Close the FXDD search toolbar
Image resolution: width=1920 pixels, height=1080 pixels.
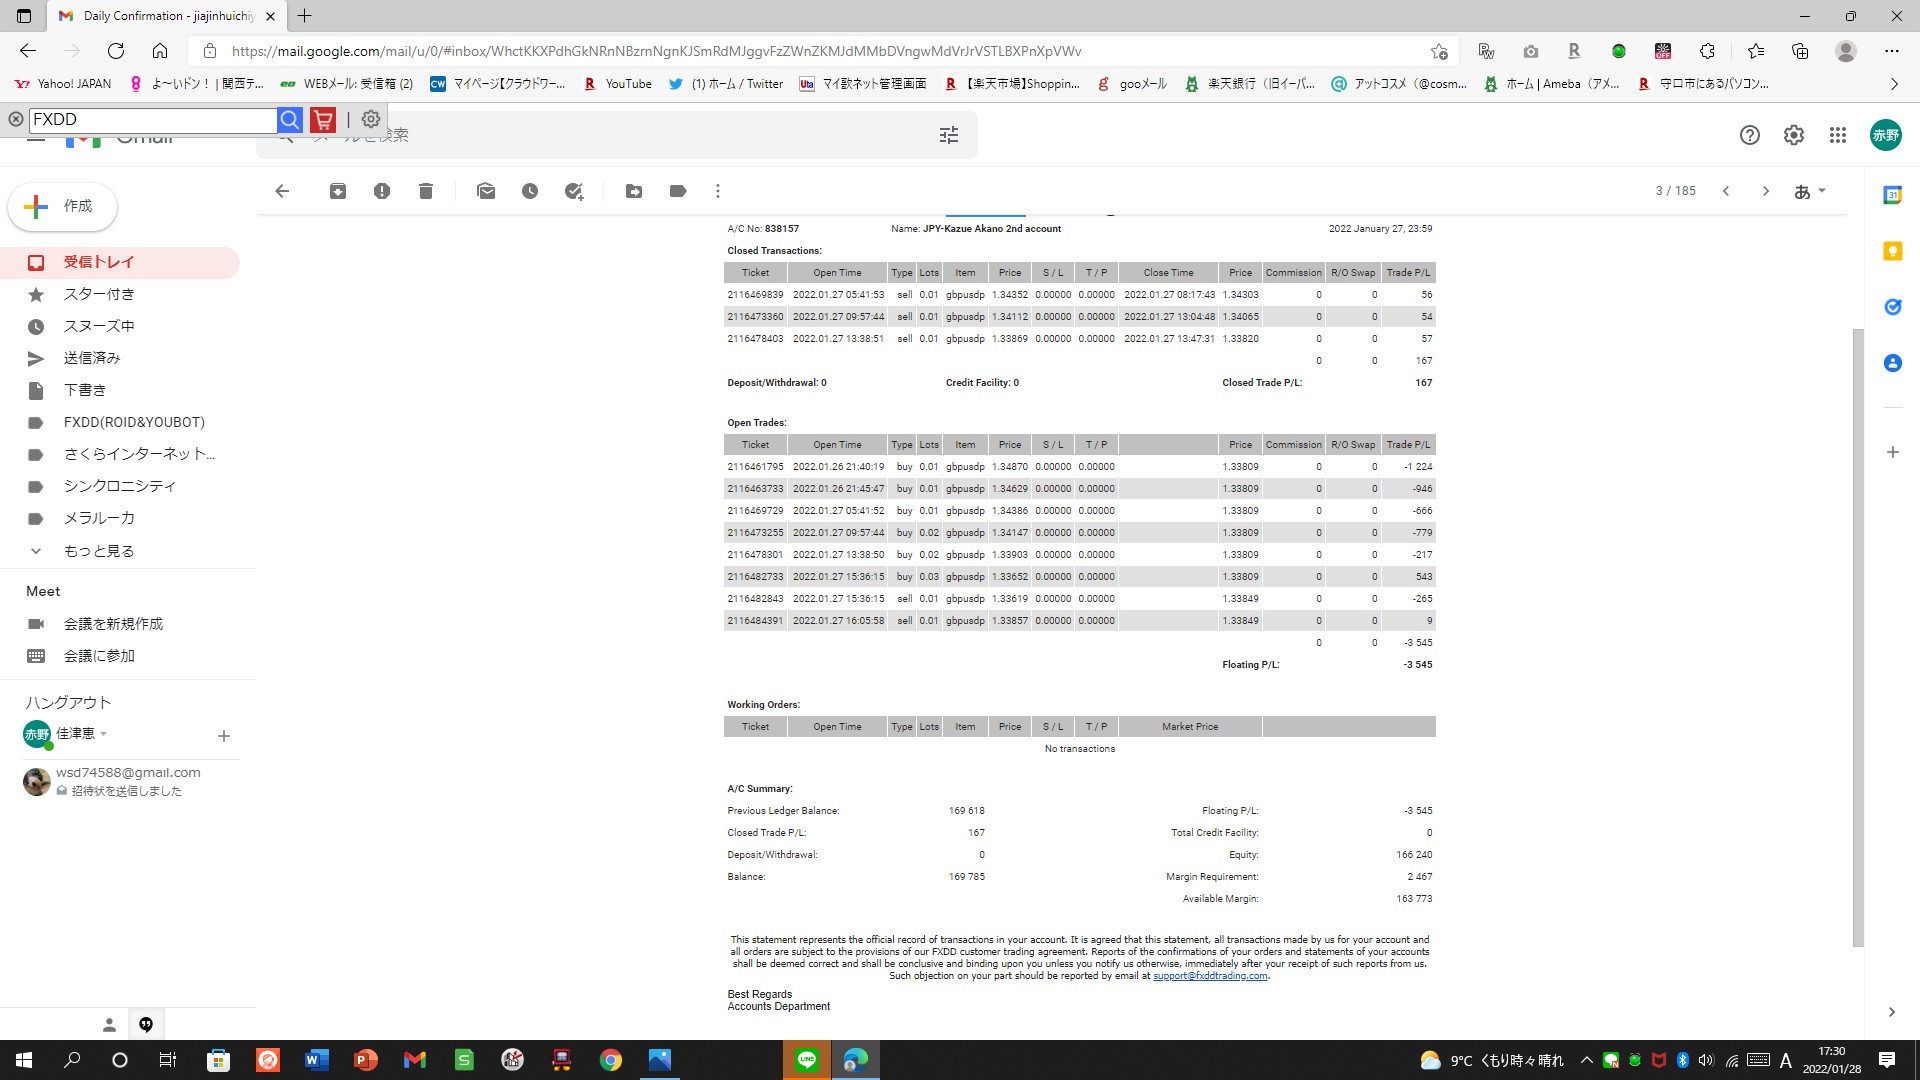point(16,120)
